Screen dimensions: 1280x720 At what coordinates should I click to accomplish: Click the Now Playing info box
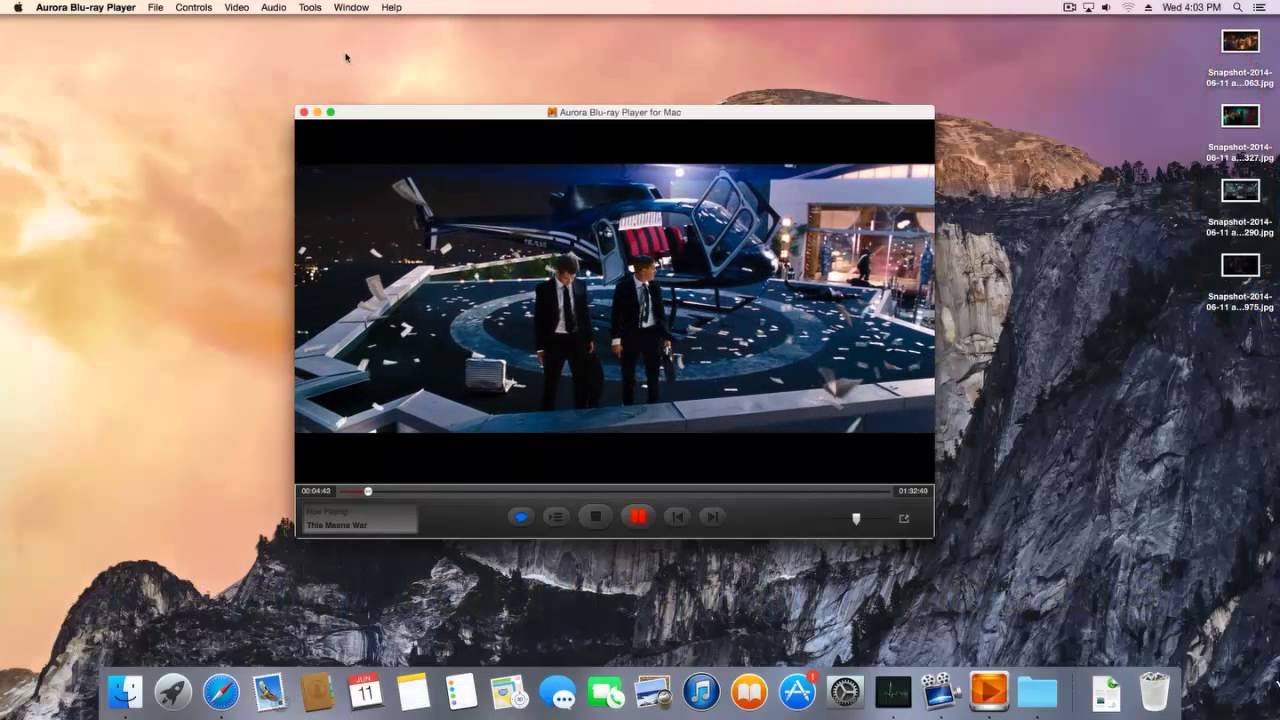click(x=360, y=518)
